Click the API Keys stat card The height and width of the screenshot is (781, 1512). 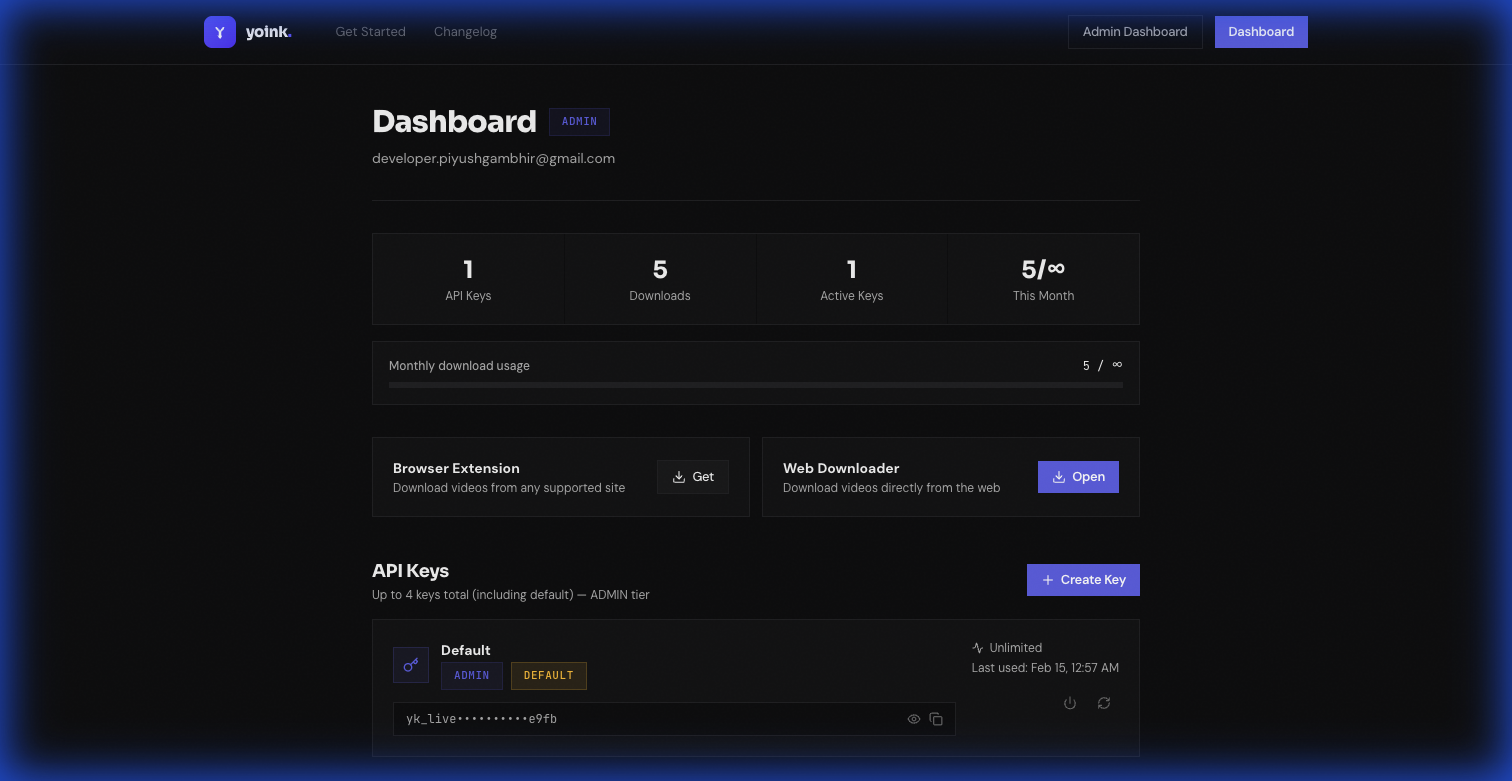coord(468,279)
